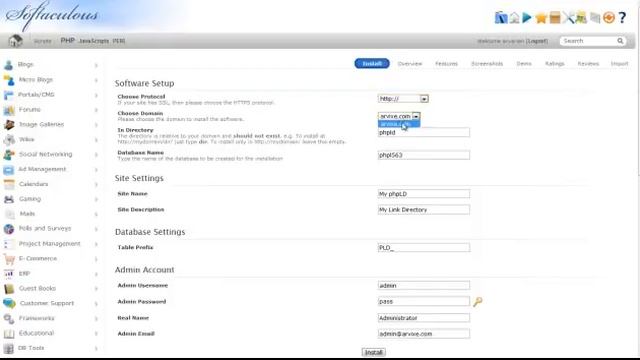Screen dimensions: 640x360
Task: Click the Social Networking category icon
Action: [x=9, y=154]
